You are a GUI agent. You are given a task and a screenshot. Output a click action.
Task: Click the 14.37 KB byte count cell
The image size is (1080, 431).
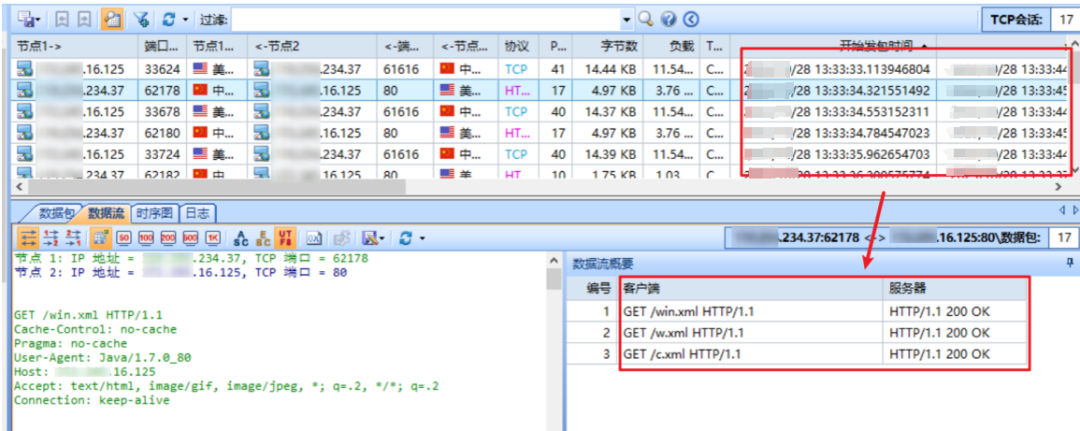click(610, 112)
